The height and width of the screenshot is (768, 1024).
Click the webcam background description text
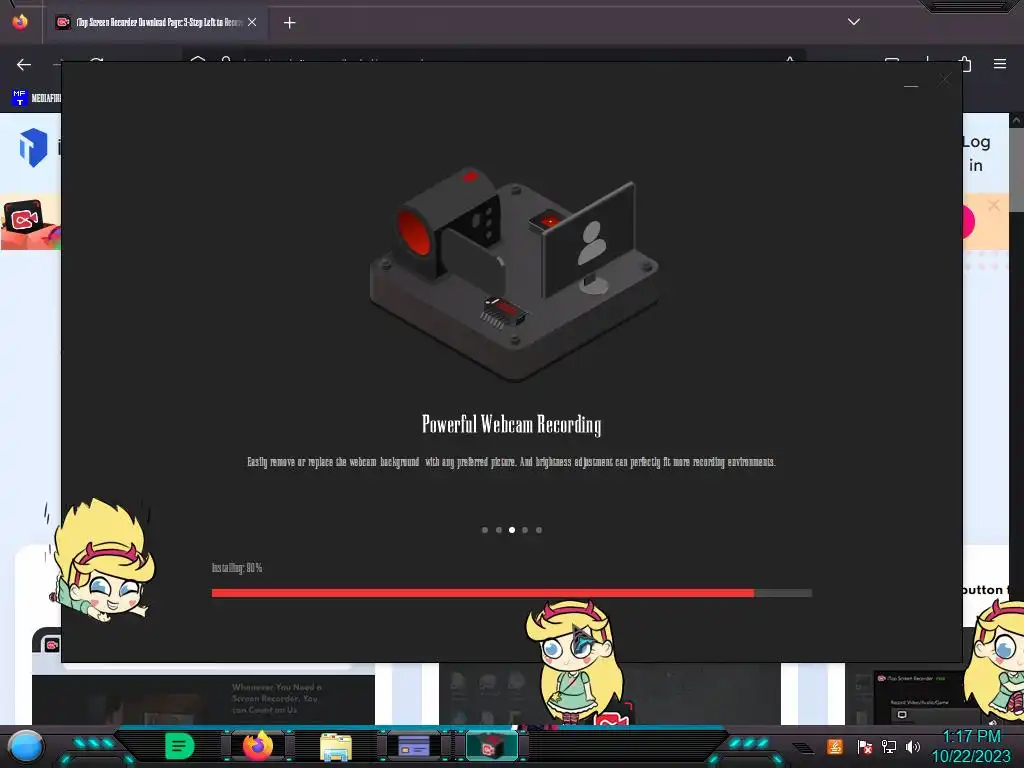pyautogui.click(x=511, y=462)
